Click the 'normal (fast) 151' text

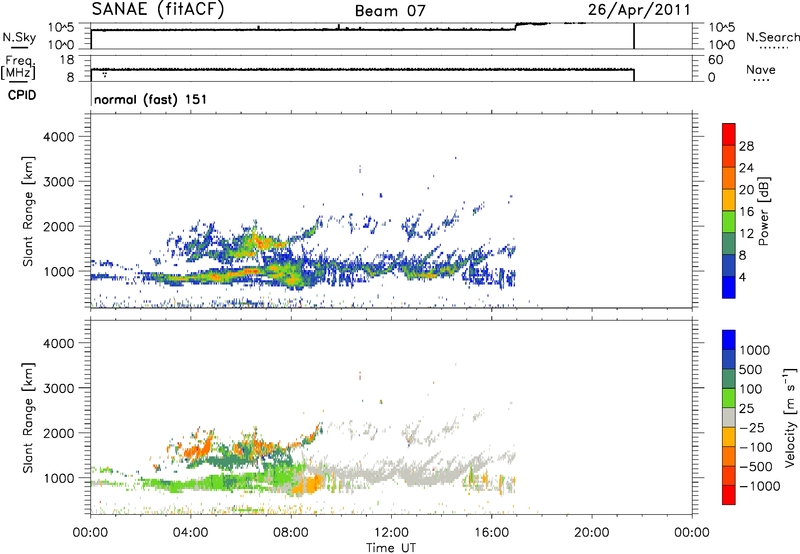(151, 99)
